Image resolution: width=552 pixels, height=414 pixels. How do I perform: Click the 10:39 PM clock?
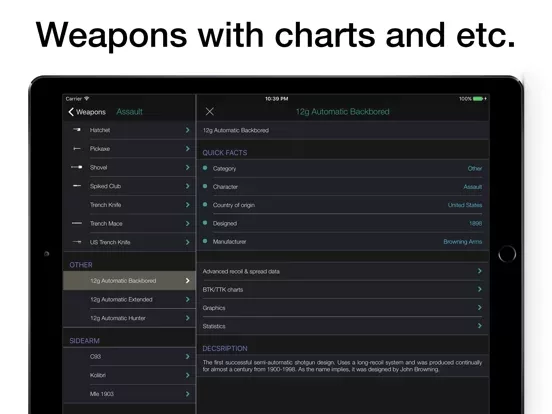click(x=277, y=99)
